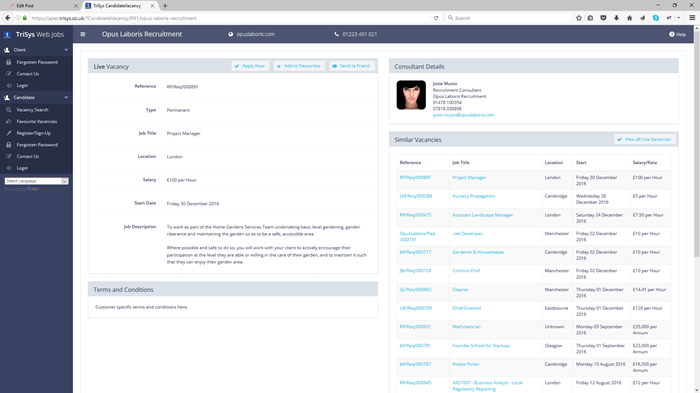Click '£100 per Hour' salary value
This screenshot has width=700, height=393.
181,180
